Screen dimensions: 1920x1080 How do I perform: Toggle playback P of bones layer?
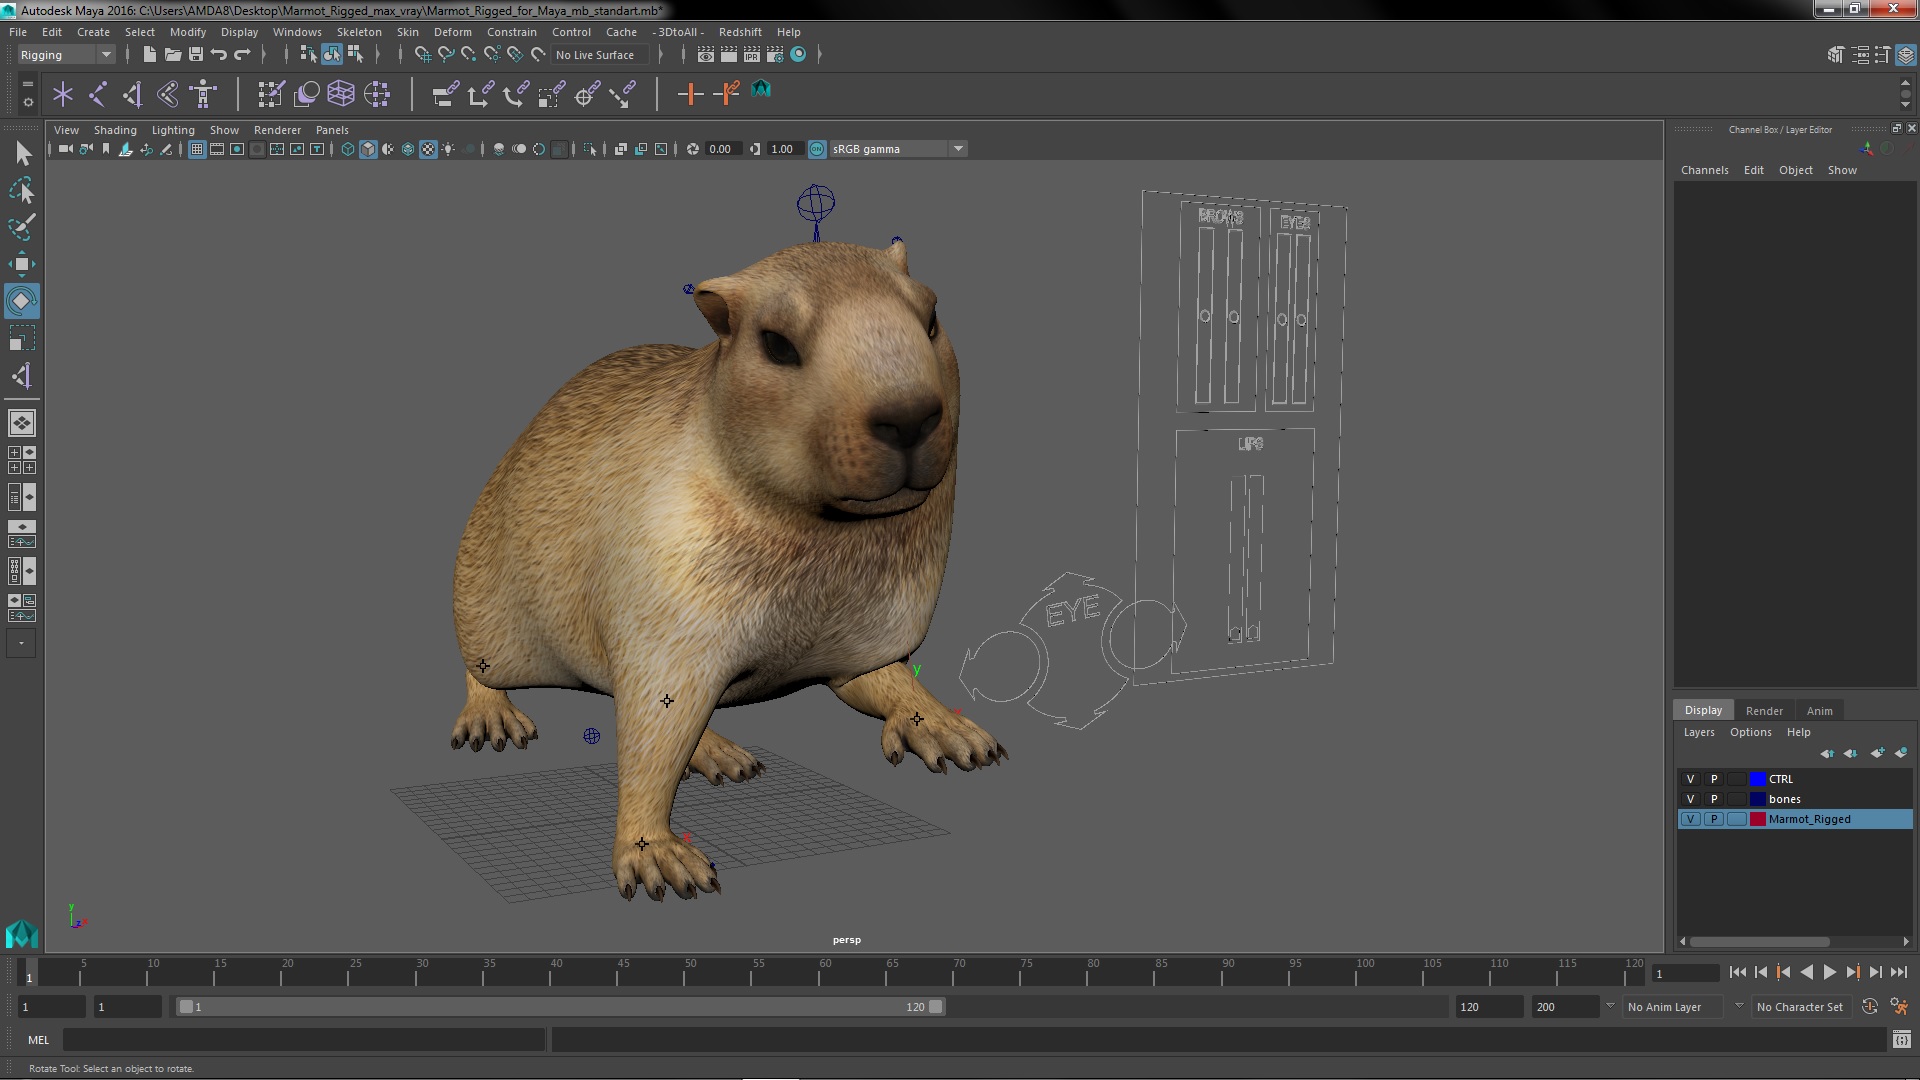(x=1713, y=799)
